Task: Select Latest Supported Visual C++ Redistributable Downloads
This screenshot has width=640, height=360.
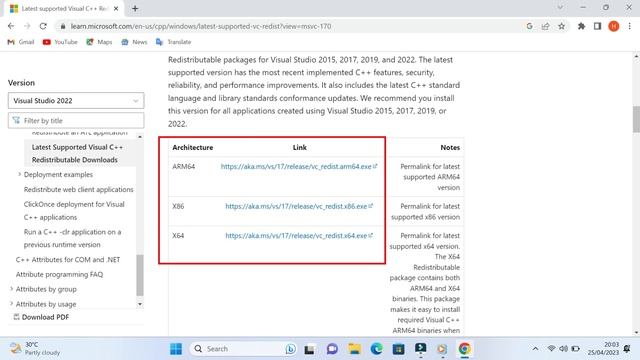Action: 80,153
